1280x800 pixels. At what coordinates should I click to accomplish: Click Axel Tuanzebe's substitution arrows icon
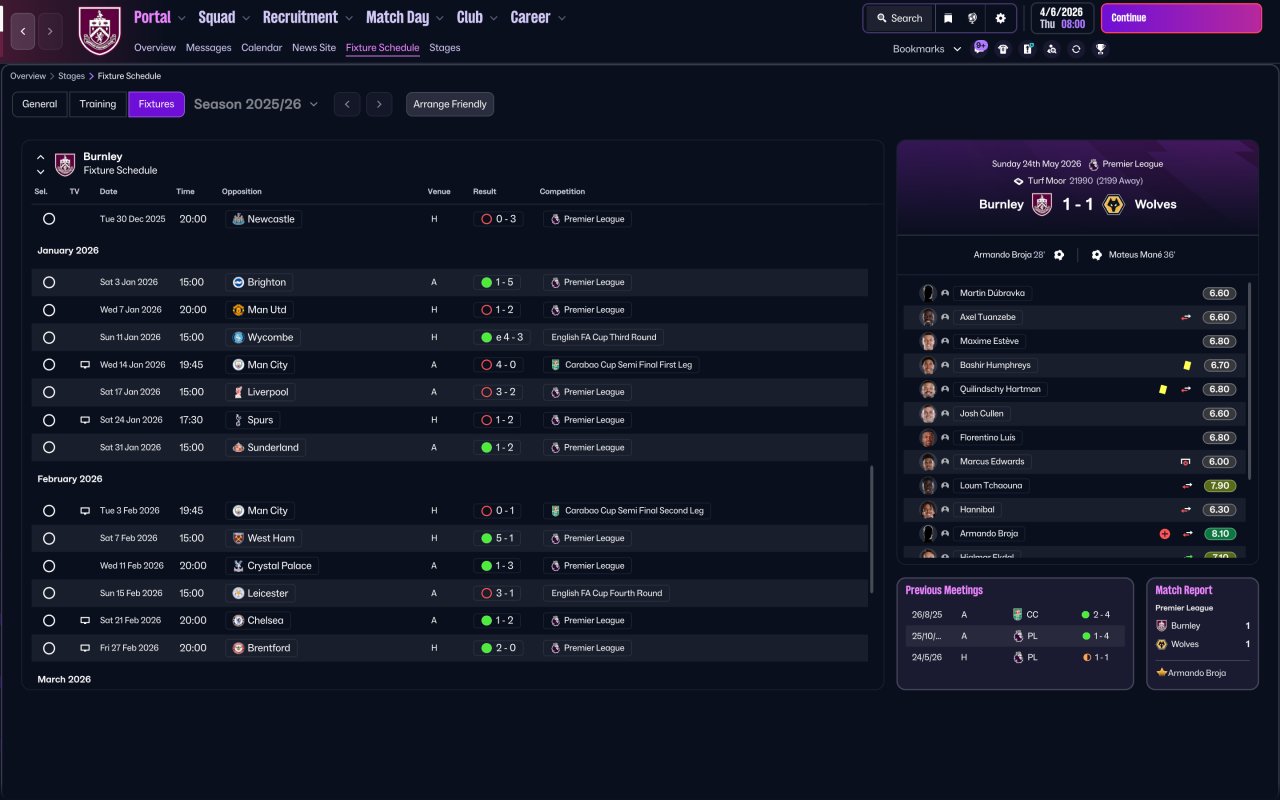point(1187,317)
